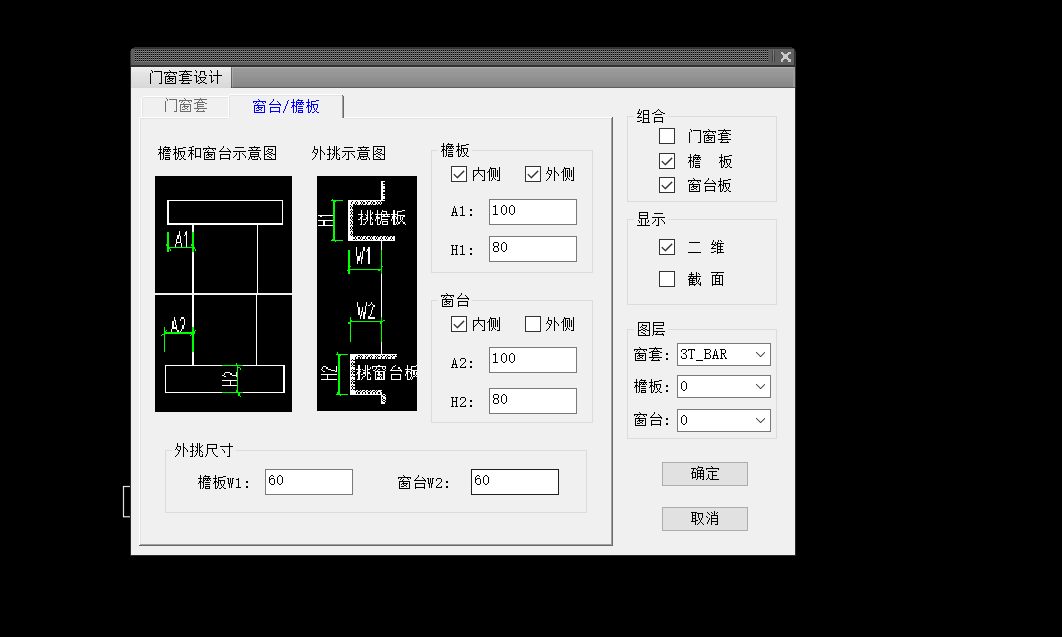Uncheck 外侧 under the 檐板 group
The image size is (1062, 637).
coord(533,174)
